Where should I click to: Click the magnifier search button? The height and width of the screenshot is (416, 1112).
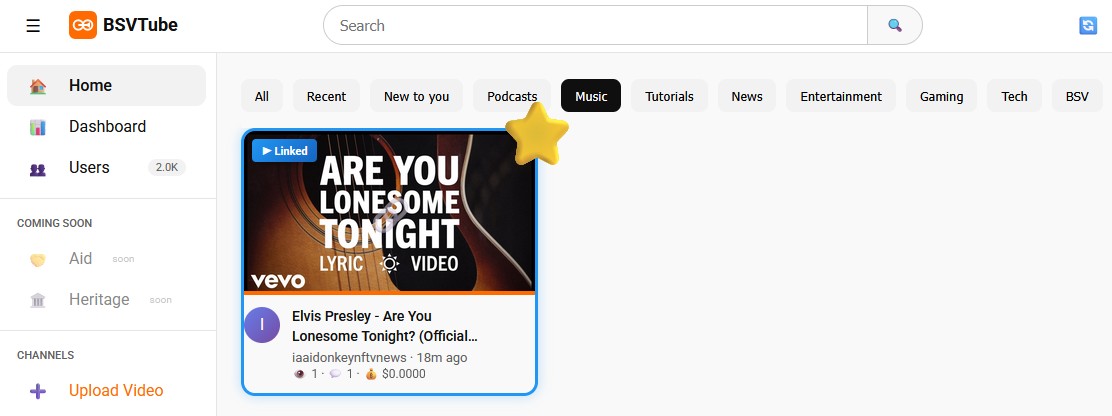click(895, 26)
